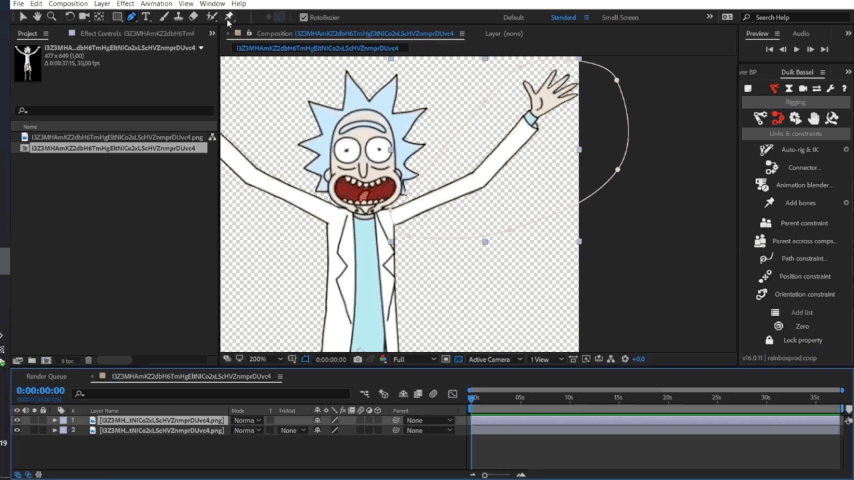Image resolution: width=854 pixels, height=480 pixels.
Task: Open the Effect menu
Action: pyautogui.click(x=125, y=4)
